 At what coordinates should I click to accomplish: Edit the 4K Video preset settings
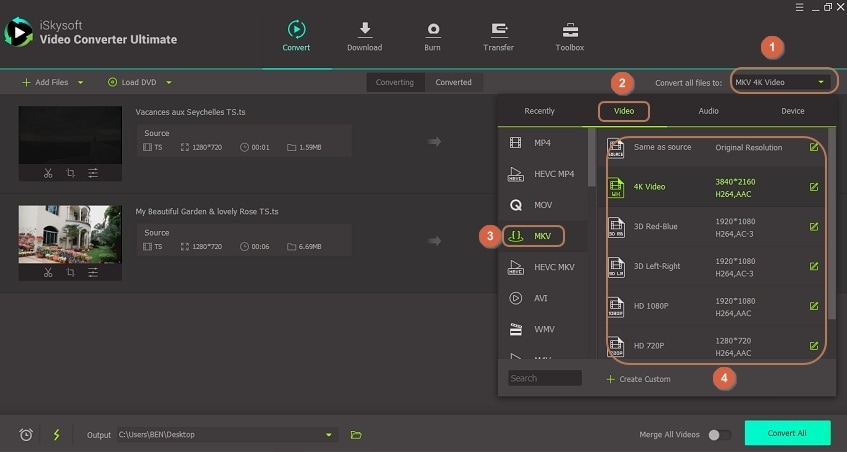point(814,187)
